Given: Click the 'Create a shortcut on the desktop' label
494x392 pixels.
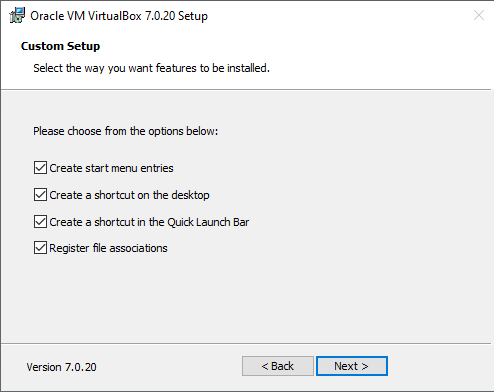Looking at the screenshot, I should [x=129, y=195].
